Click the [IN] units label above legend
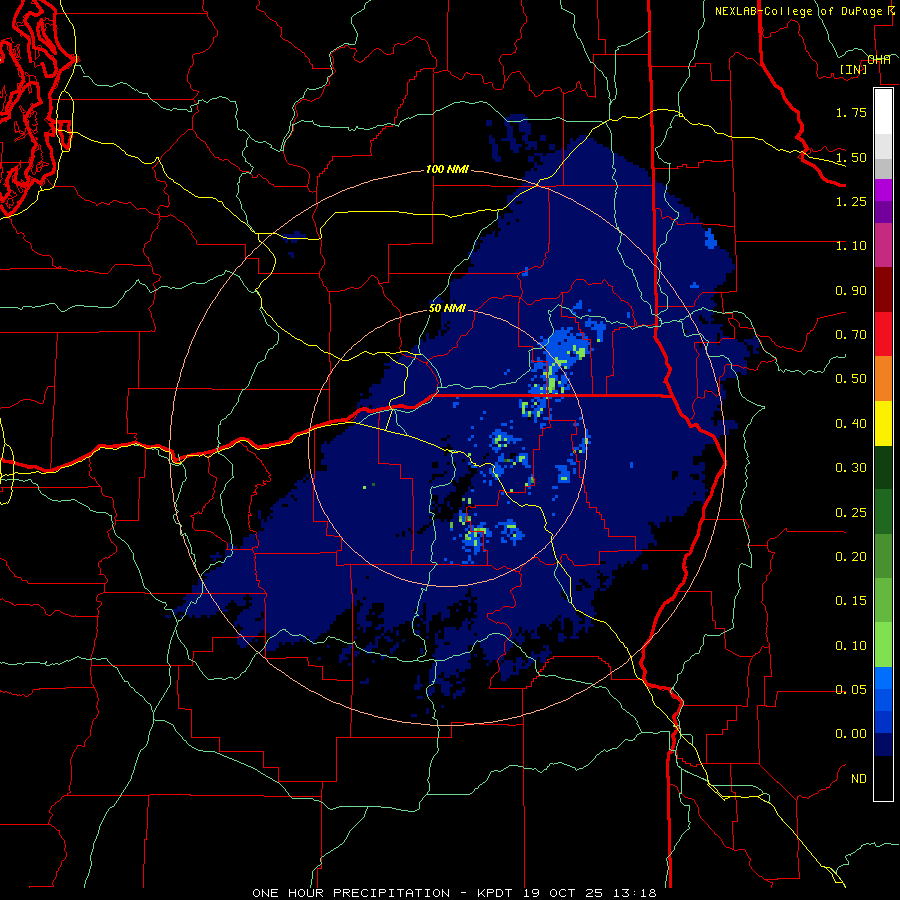Viewport: 900px width, 900px height. click(x=853, y=69)
